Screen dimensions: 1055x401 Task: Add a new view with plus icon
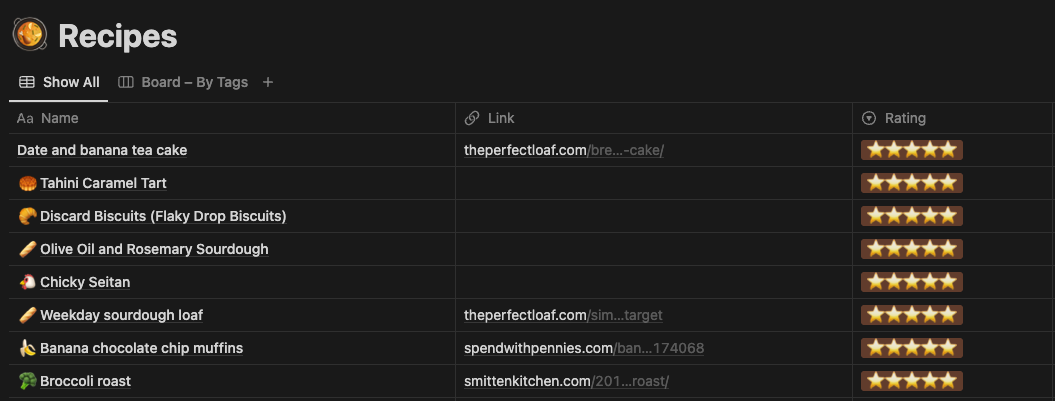(268, 82)
